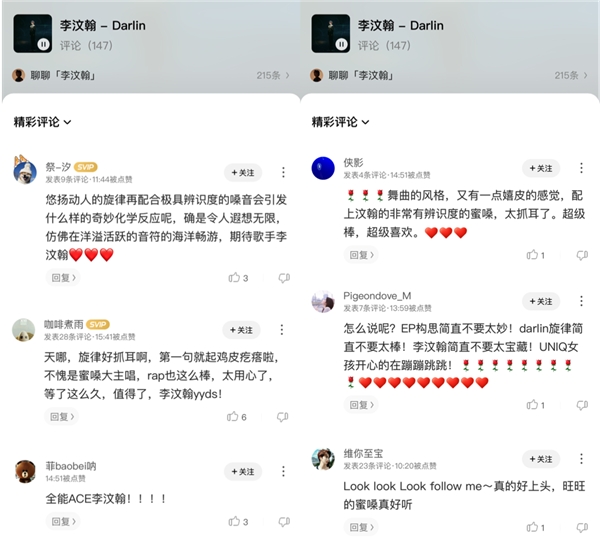600x555 pixels.
Task: Follow user 维你至宝
Action: [x=541, y=459]
